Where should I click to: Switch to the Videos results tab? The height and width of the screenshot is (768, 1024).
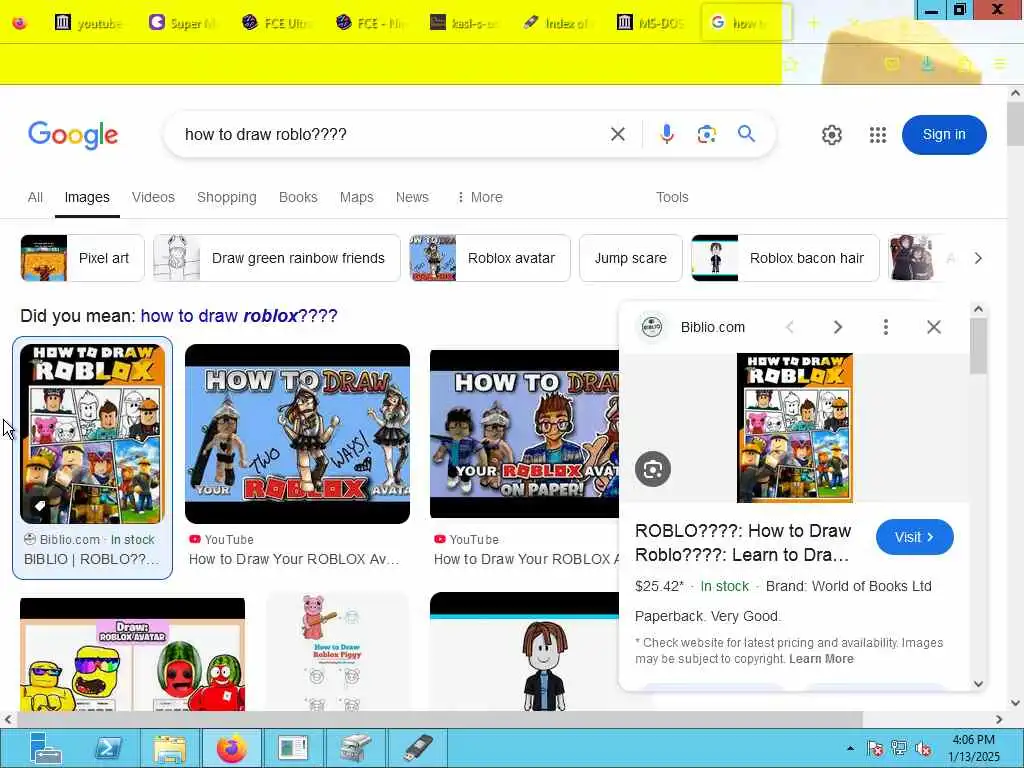tap(153, 197)
